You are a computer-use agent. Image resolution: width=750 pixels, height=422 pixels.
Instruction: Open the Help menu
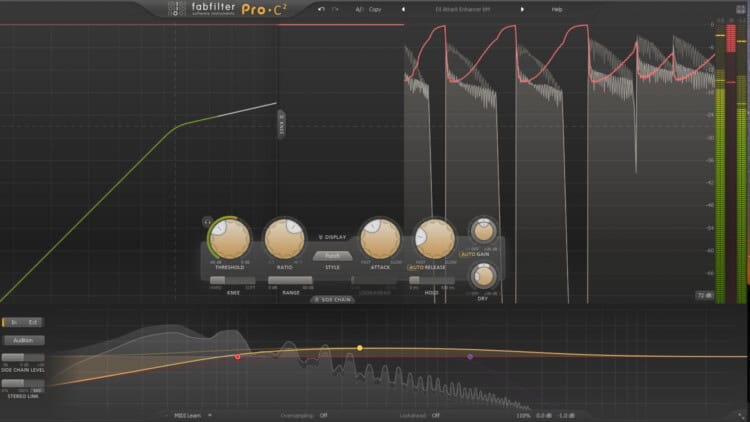tap(557, 9)
